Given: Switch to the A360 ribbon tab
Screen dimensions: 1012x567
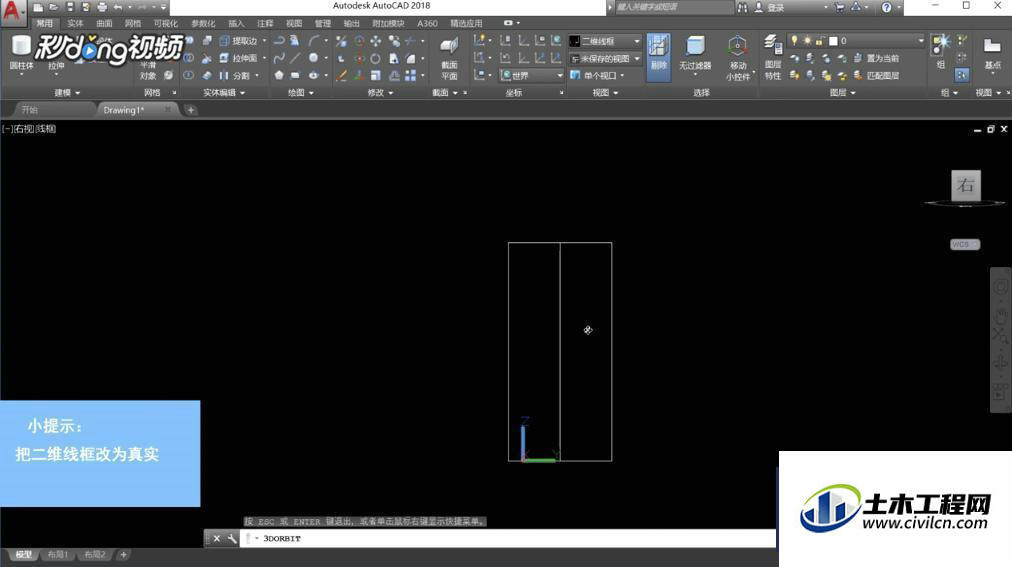Looking at the screenshot, I should 427,23.
